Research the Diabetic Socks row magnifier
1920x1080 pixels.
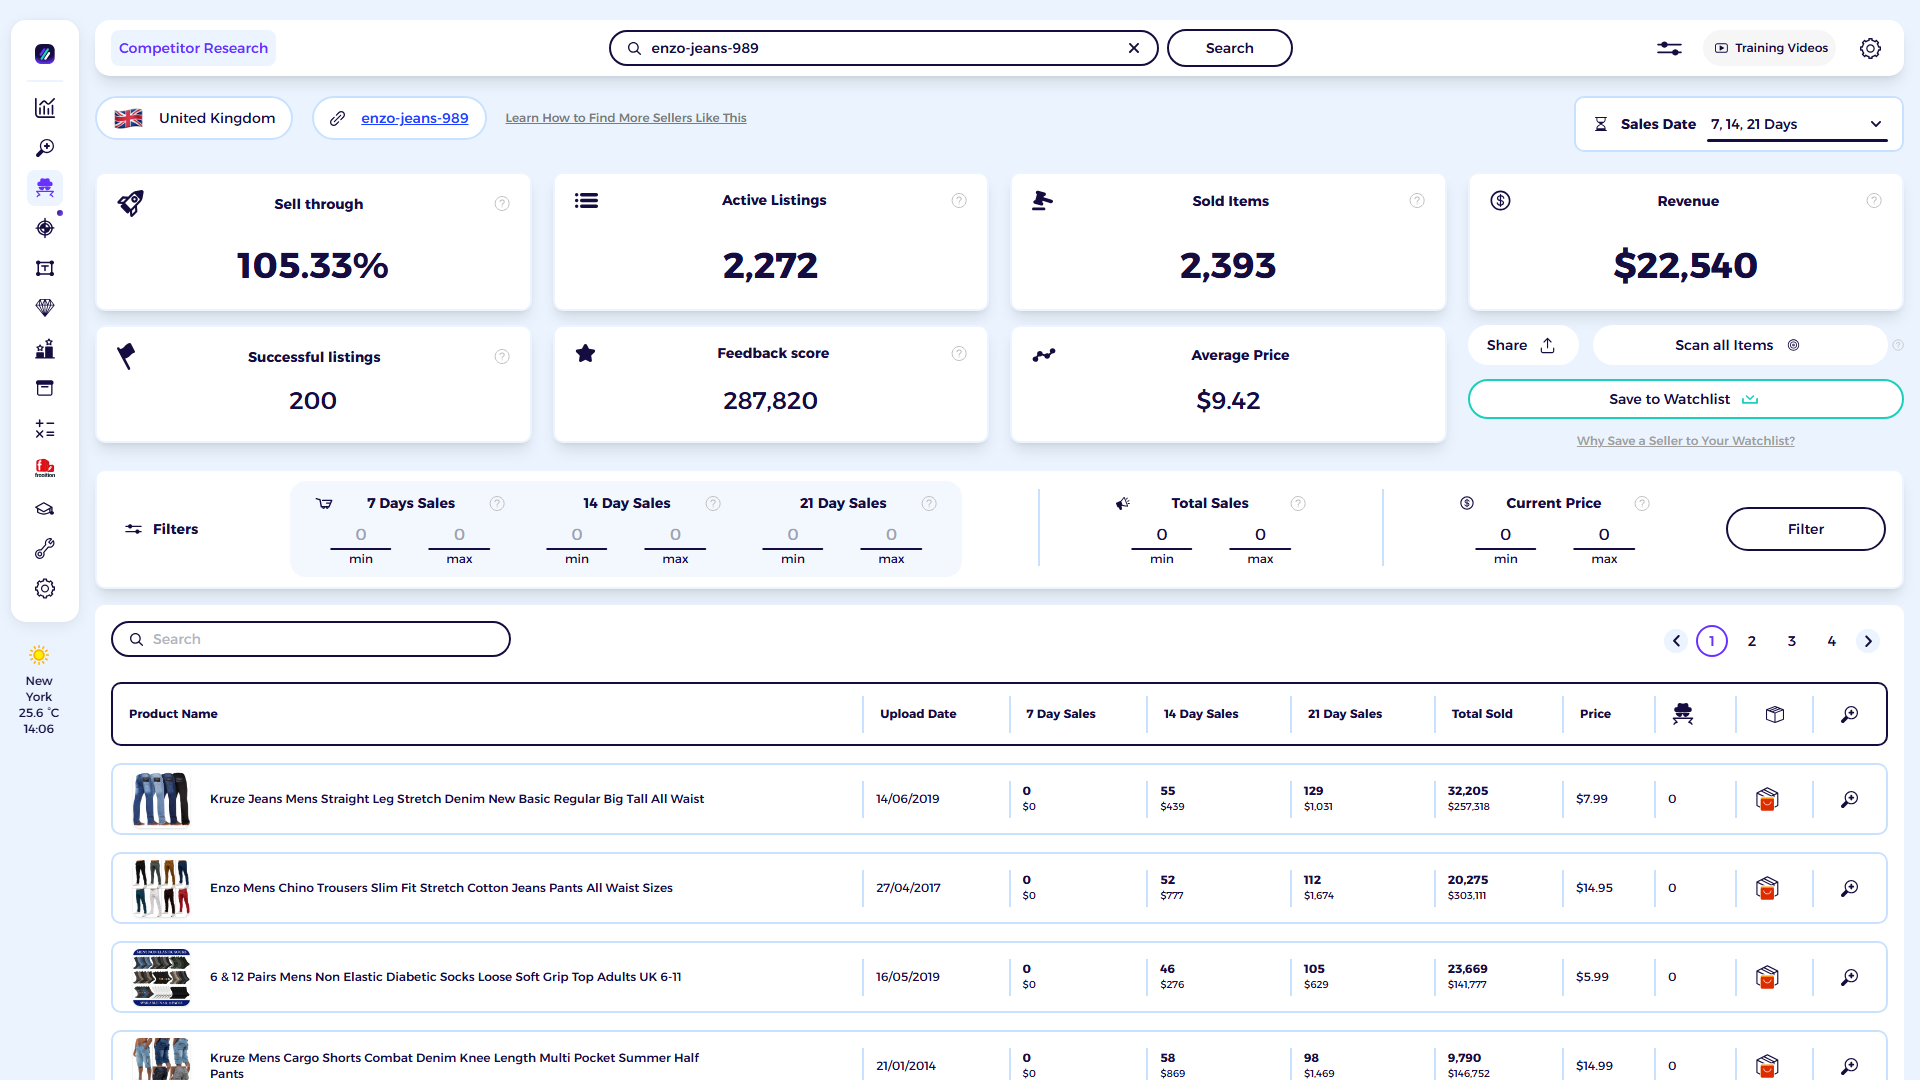(x=1850, y=977)
